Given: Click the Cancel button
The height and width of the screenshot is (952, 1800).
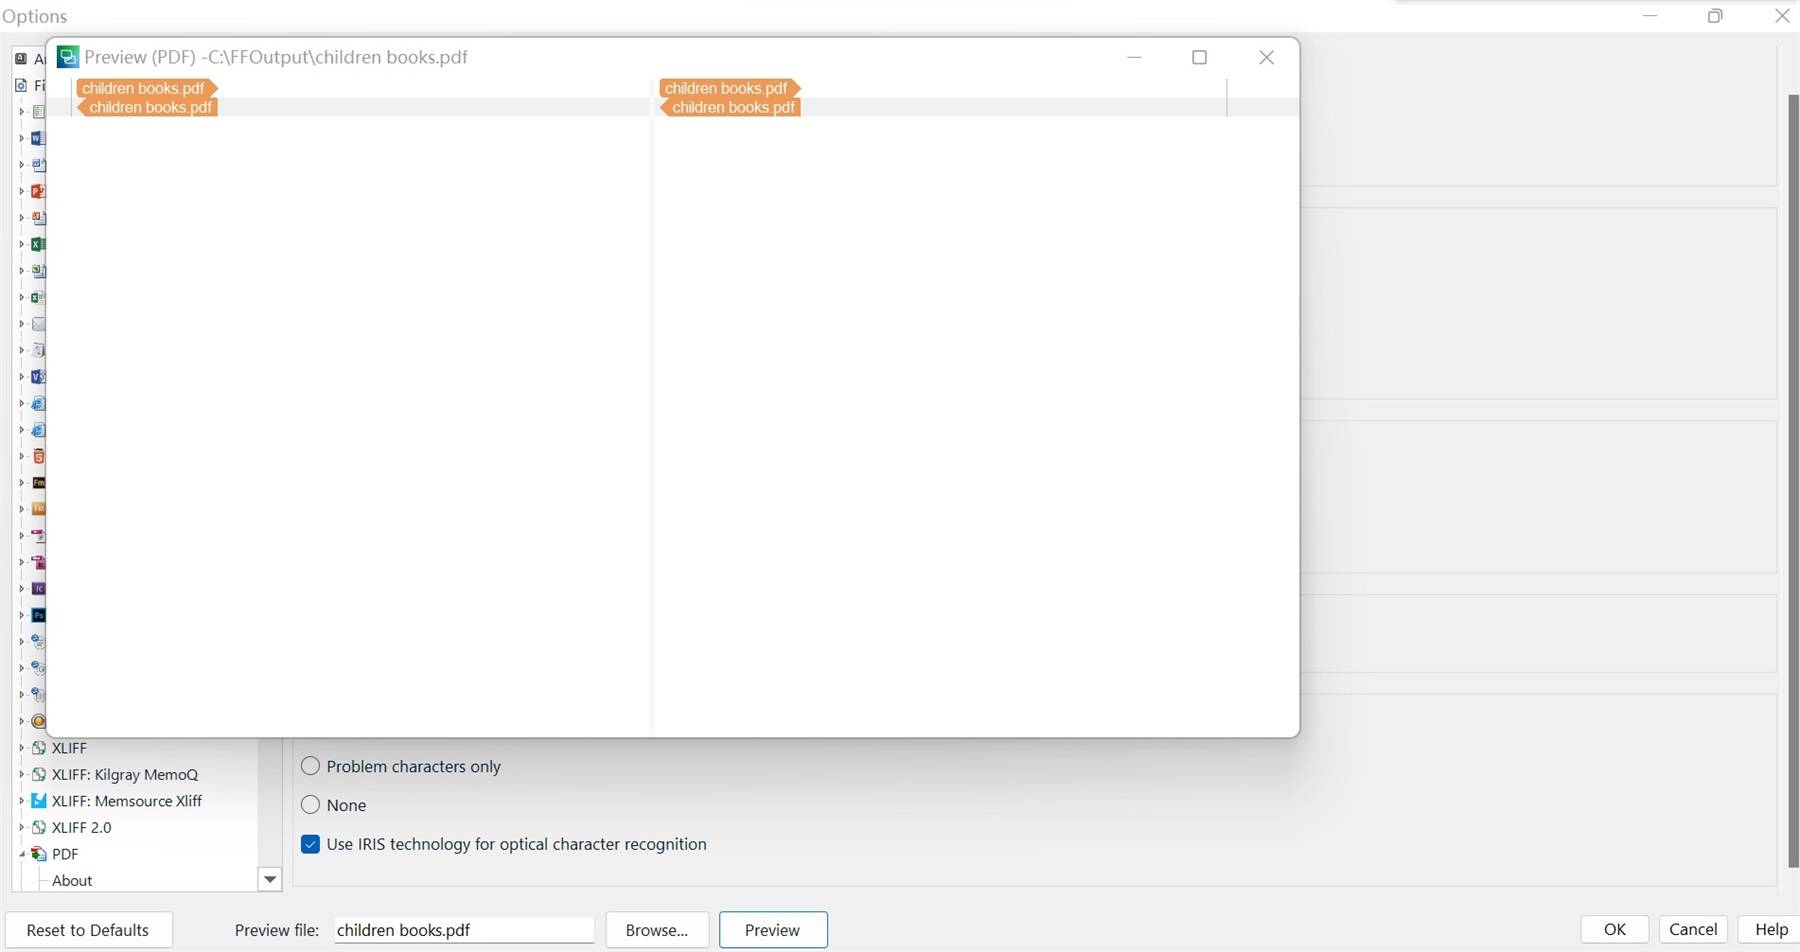Looking at the screenshot, I should click(1693, 929).
